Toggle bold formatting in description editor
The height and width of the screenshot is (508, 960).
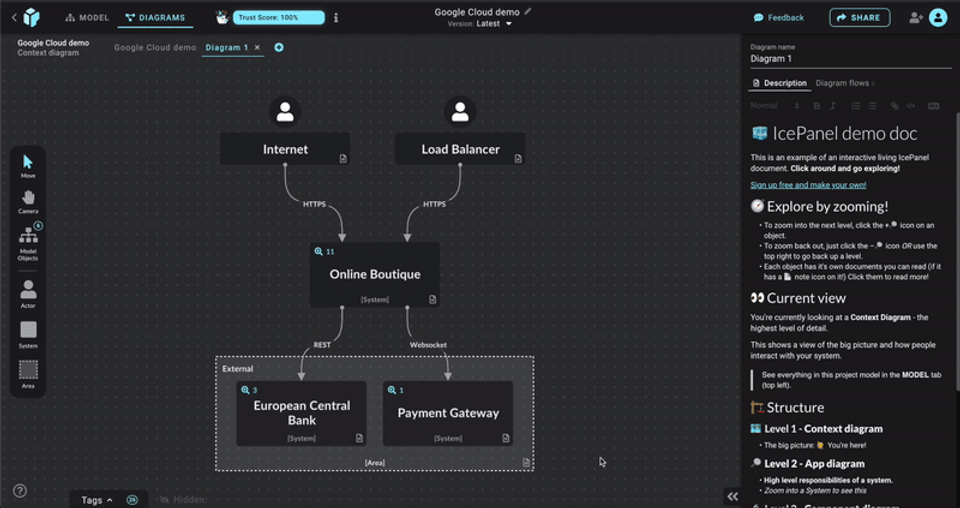pyautogui.click(x=817, y=106)
